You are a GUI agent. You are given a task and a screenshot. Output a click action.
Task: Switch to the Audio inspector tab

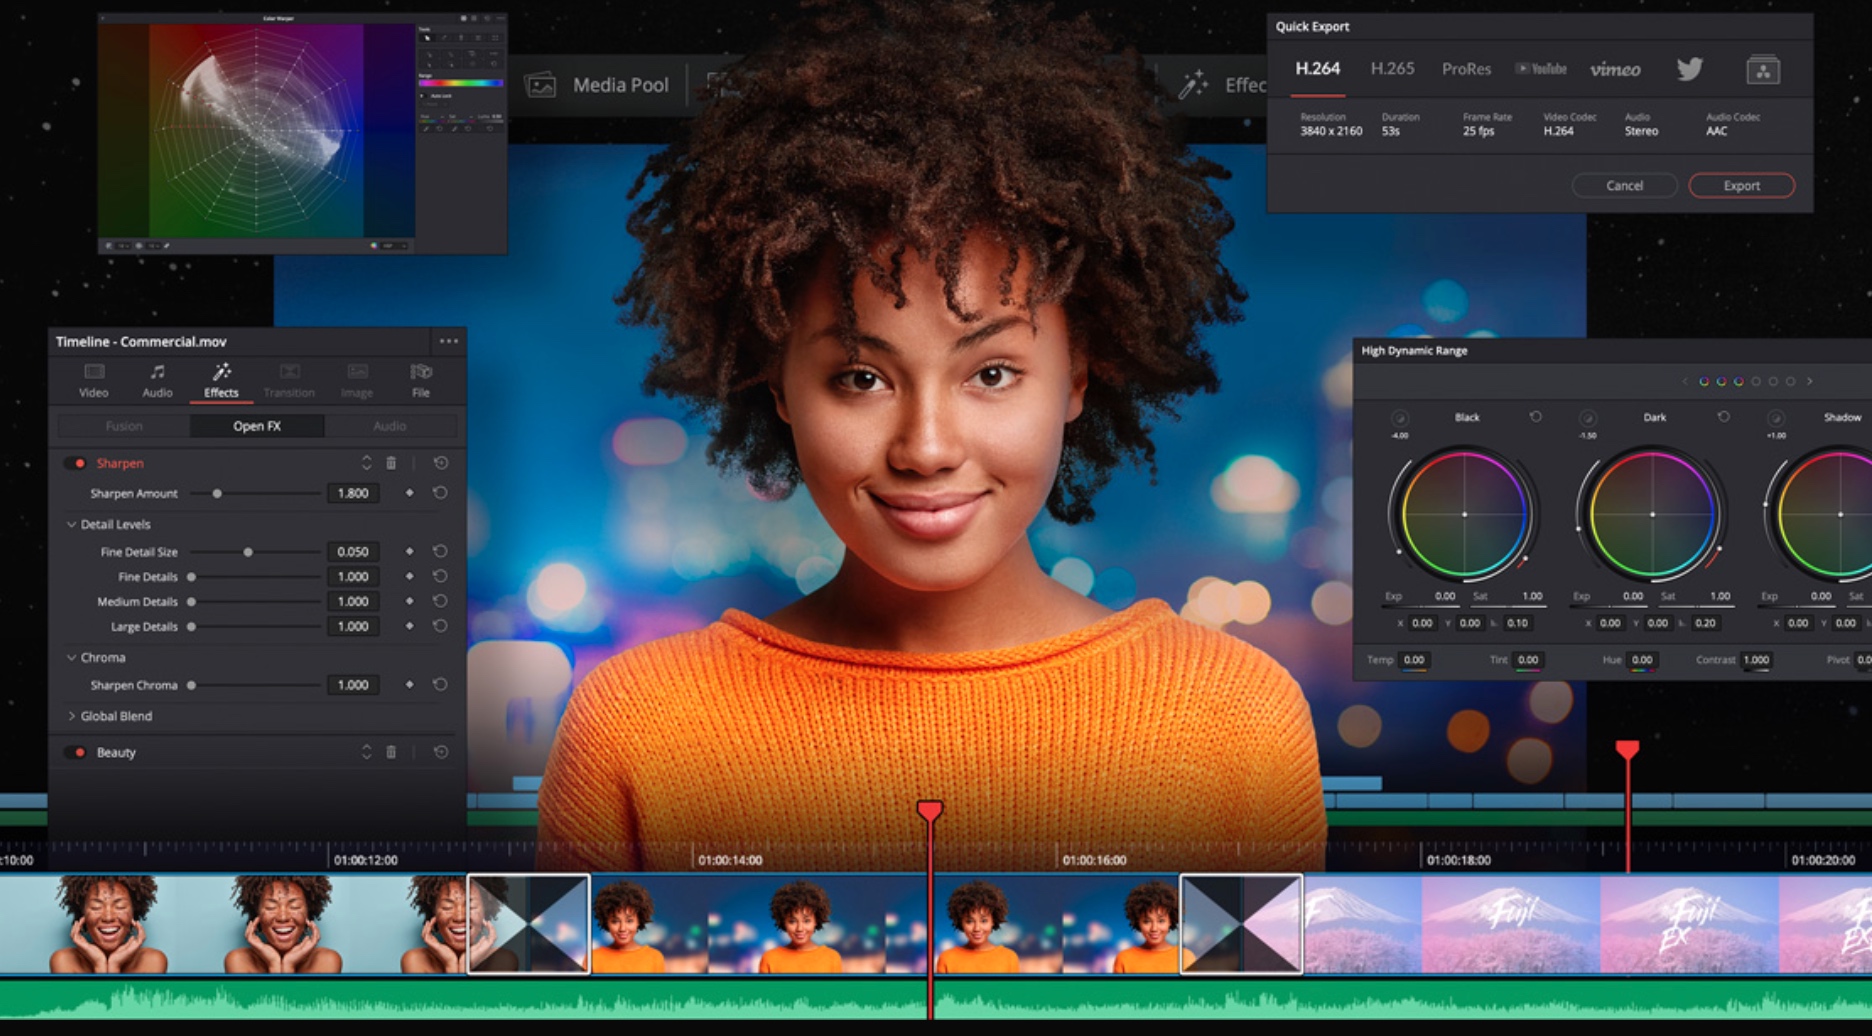157,380
